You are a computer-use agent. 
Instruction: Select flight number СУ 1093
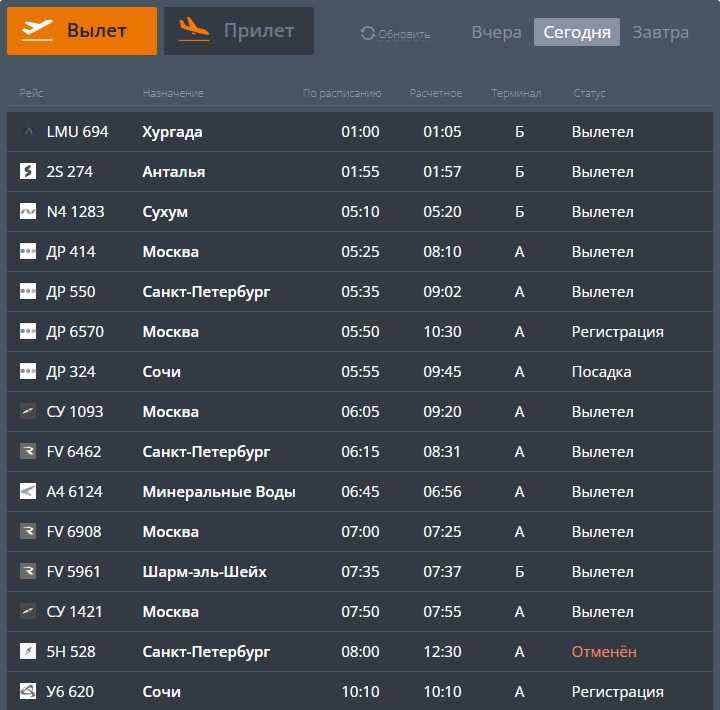[75, 412]
